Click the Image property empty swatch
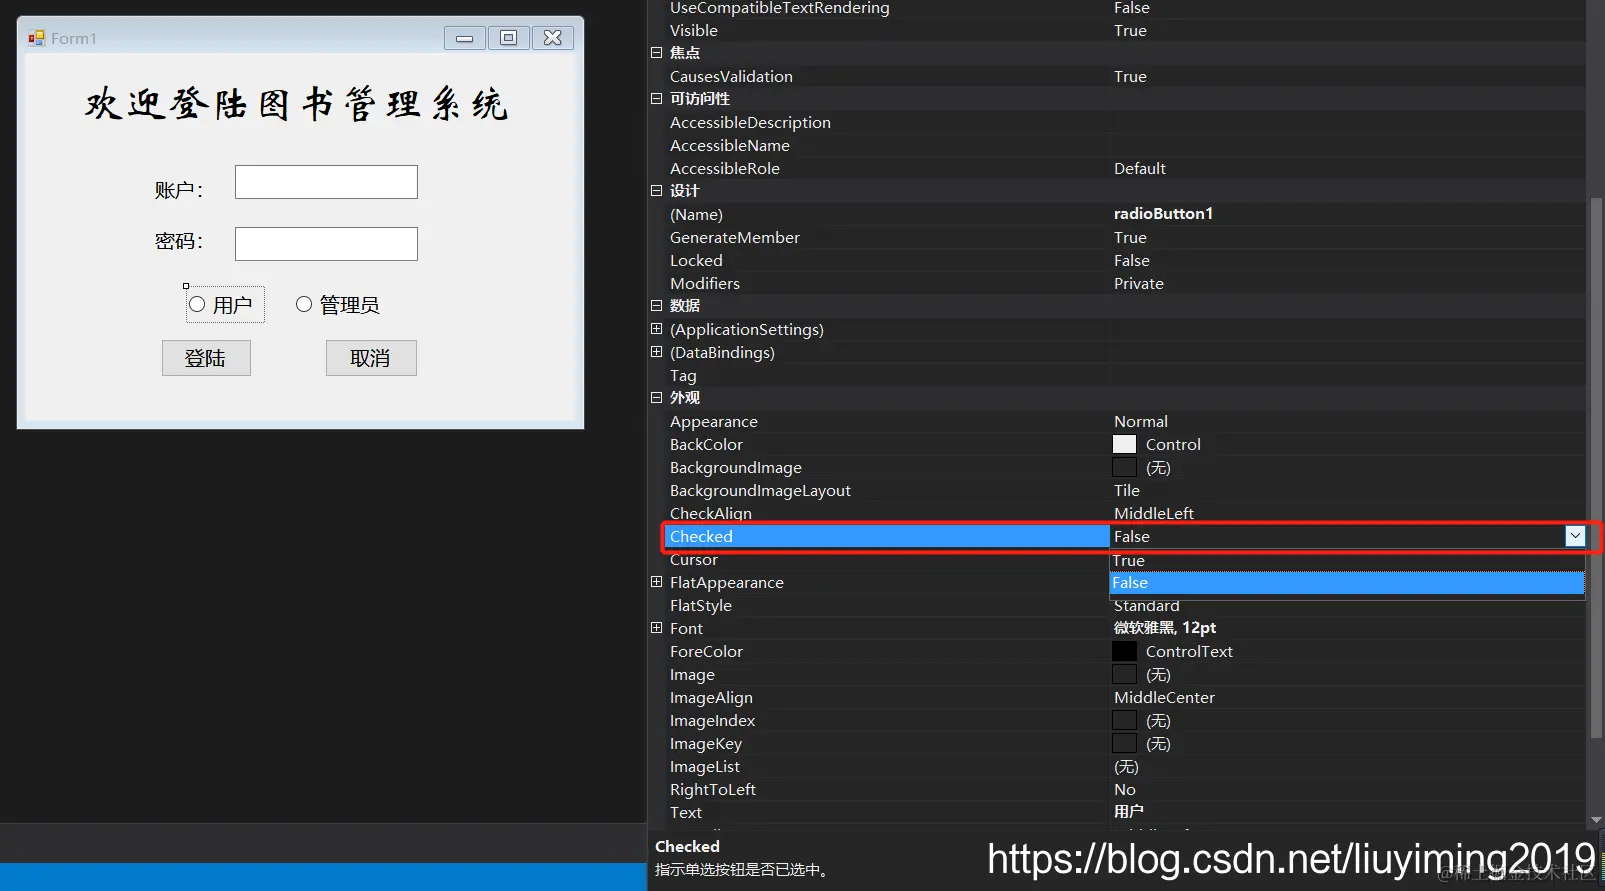This screenshot has height=891, width=1605. (x=1124, y=674)
